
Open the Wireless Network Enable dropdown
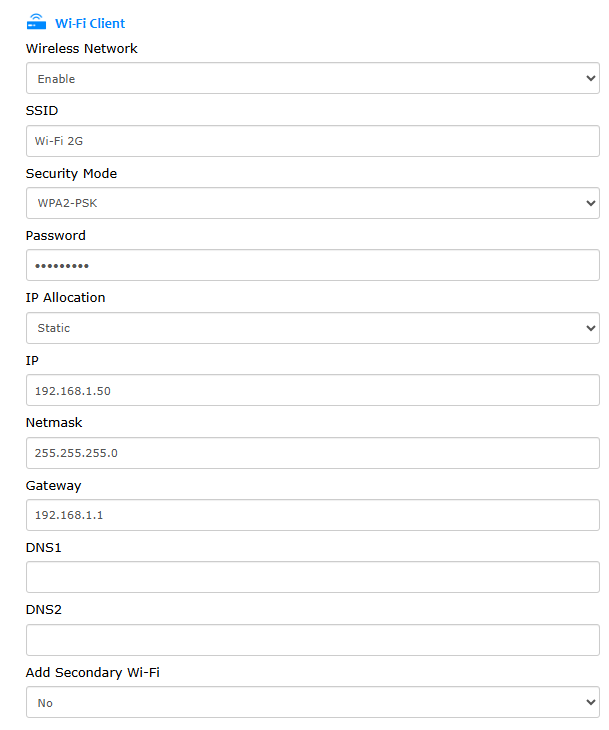(312, 78)
